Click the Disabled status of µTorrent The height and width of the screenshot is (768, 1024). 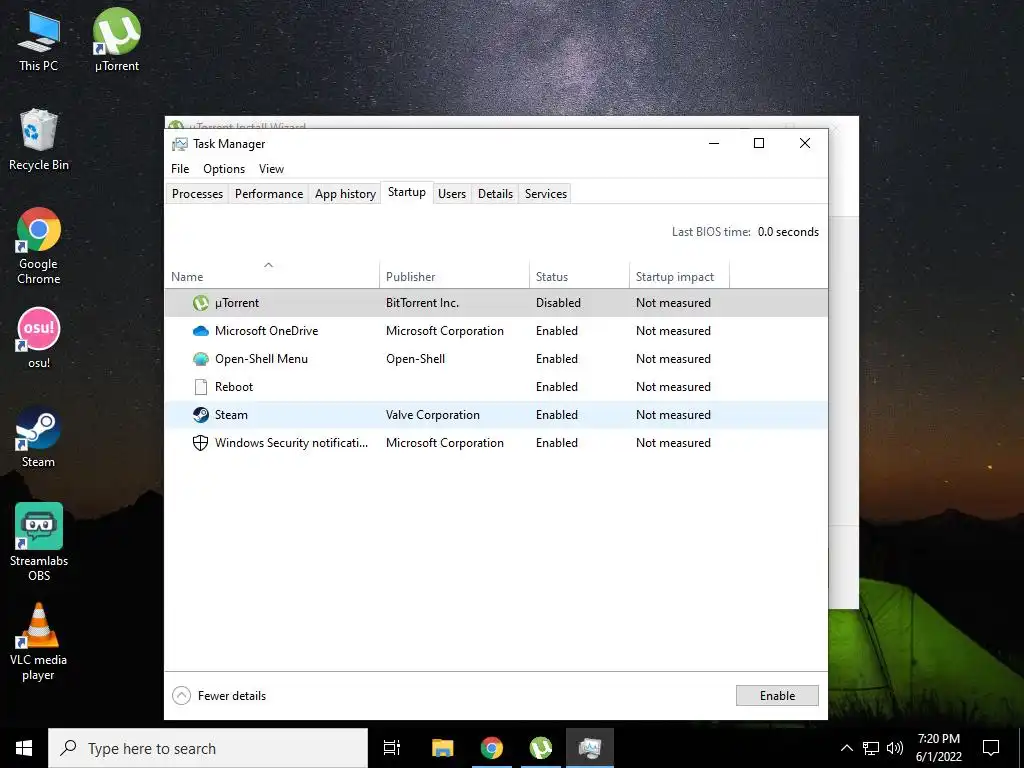tap(558, 303)
